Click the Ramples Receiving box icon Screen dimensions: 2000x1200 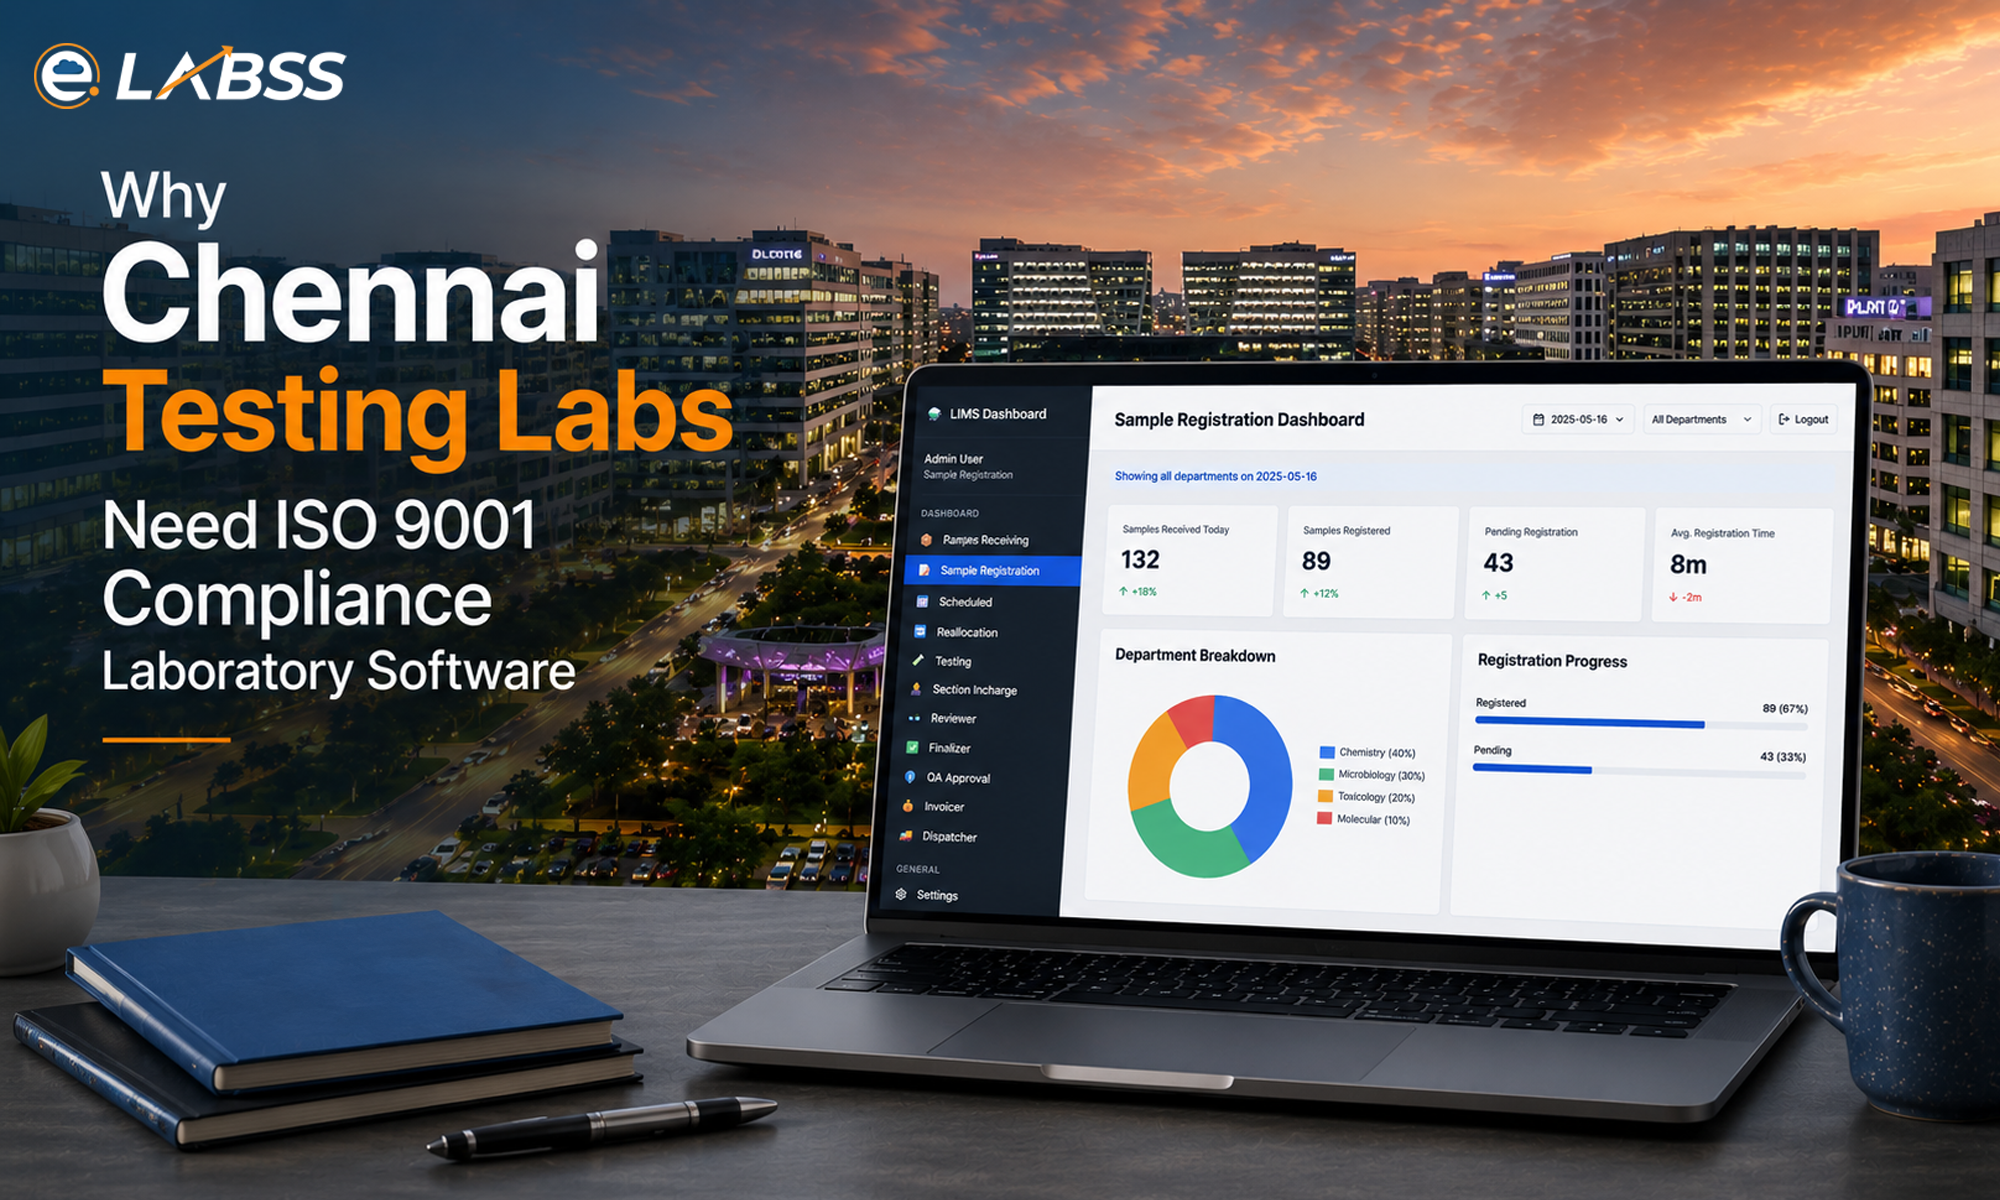tap(927, 539)
